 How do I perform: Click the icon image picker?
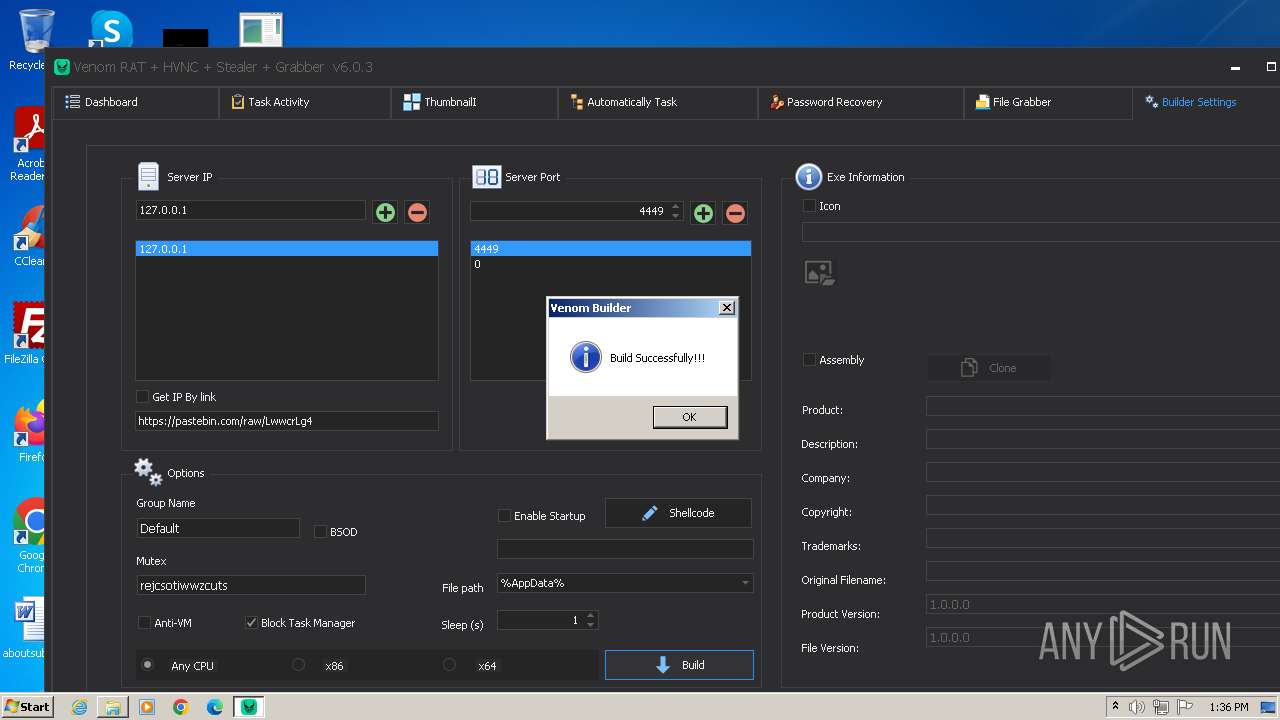tap(820, 272)
